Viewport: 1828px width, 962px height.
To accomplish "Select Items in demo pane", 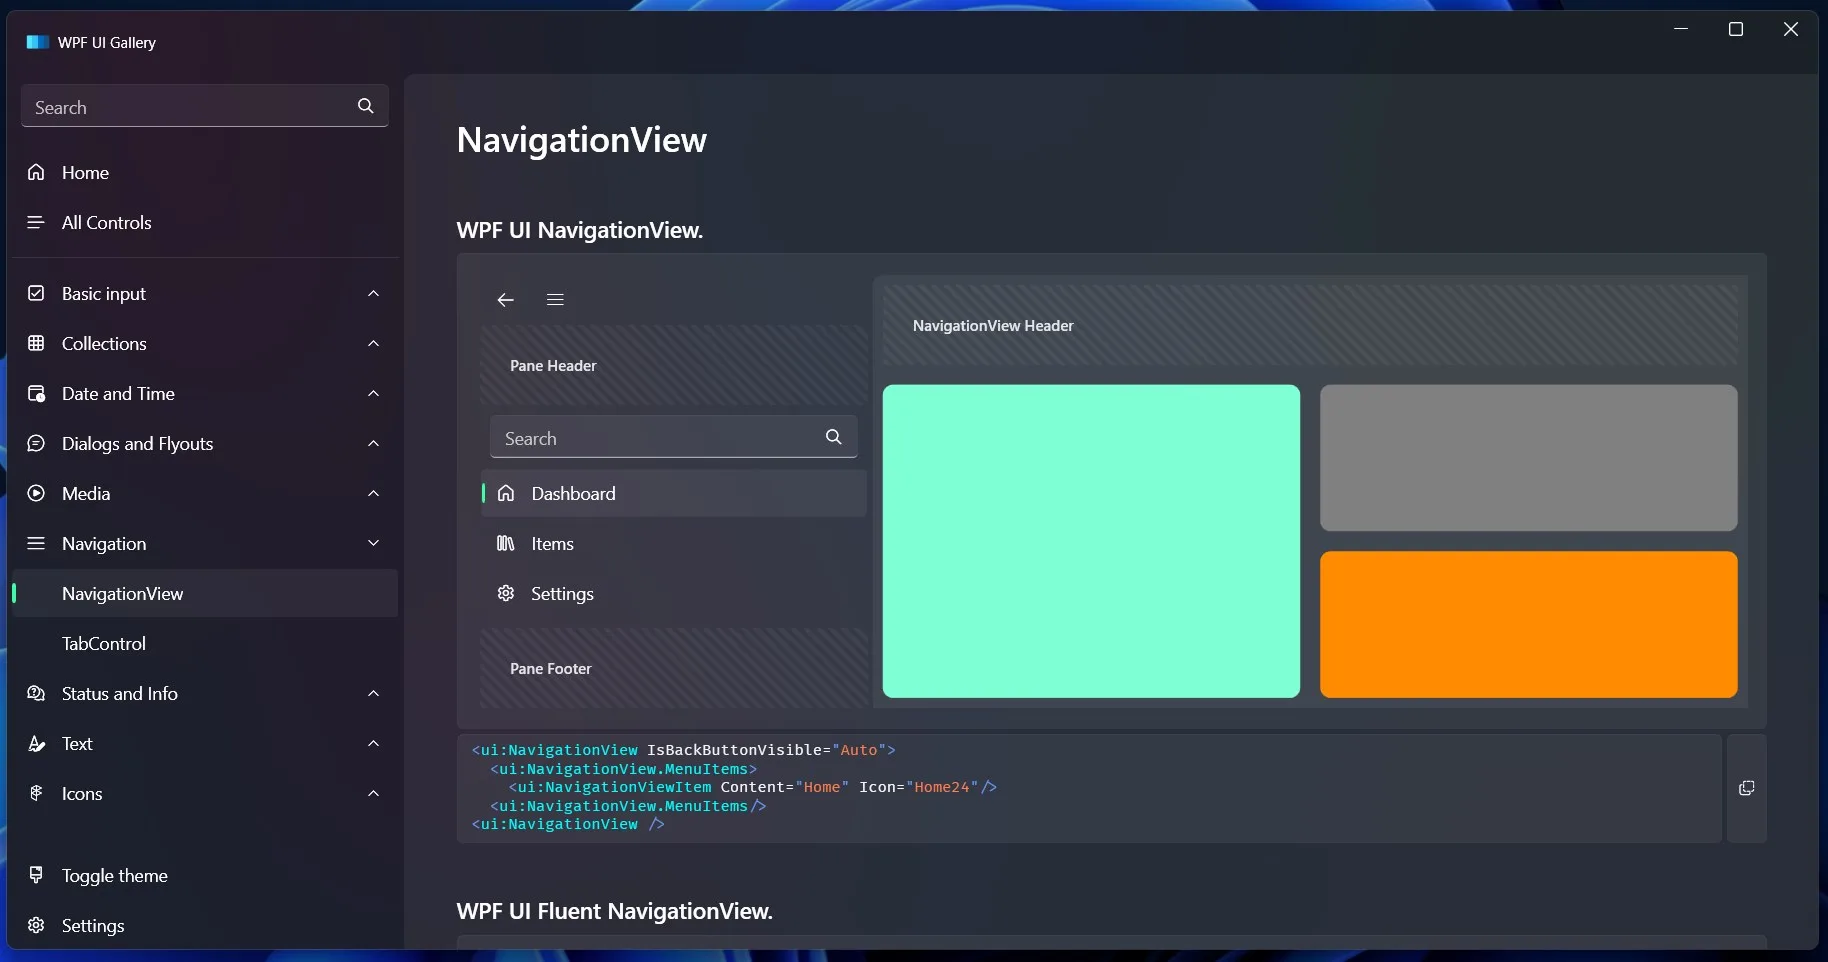I will 674,543.
